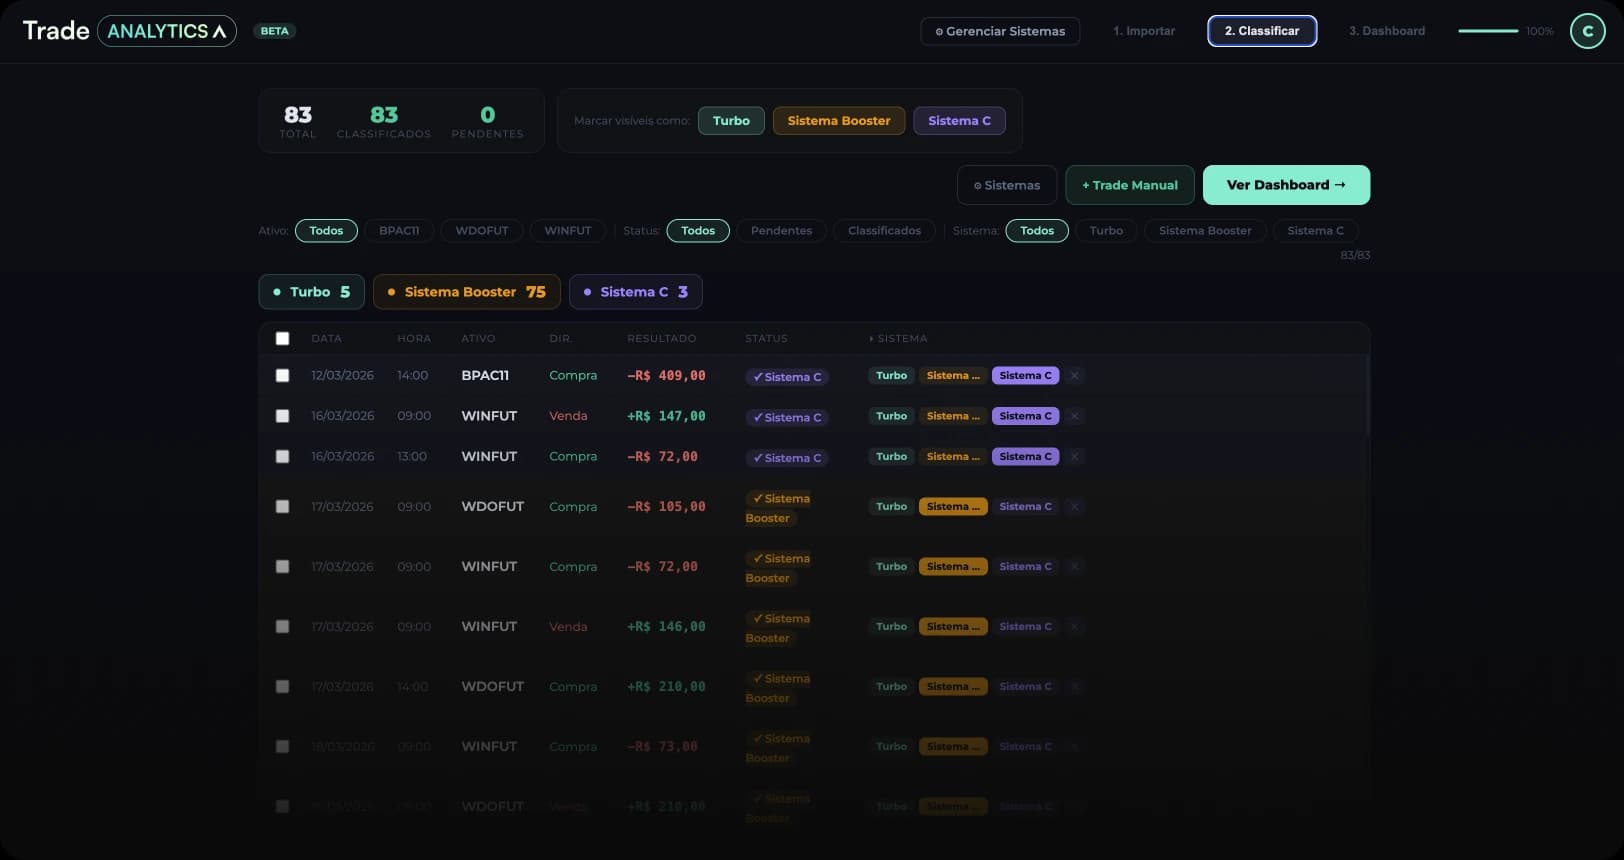Filter Sistema by Todos
This screenshot has width=1624, height=860.
(1037, 231)
